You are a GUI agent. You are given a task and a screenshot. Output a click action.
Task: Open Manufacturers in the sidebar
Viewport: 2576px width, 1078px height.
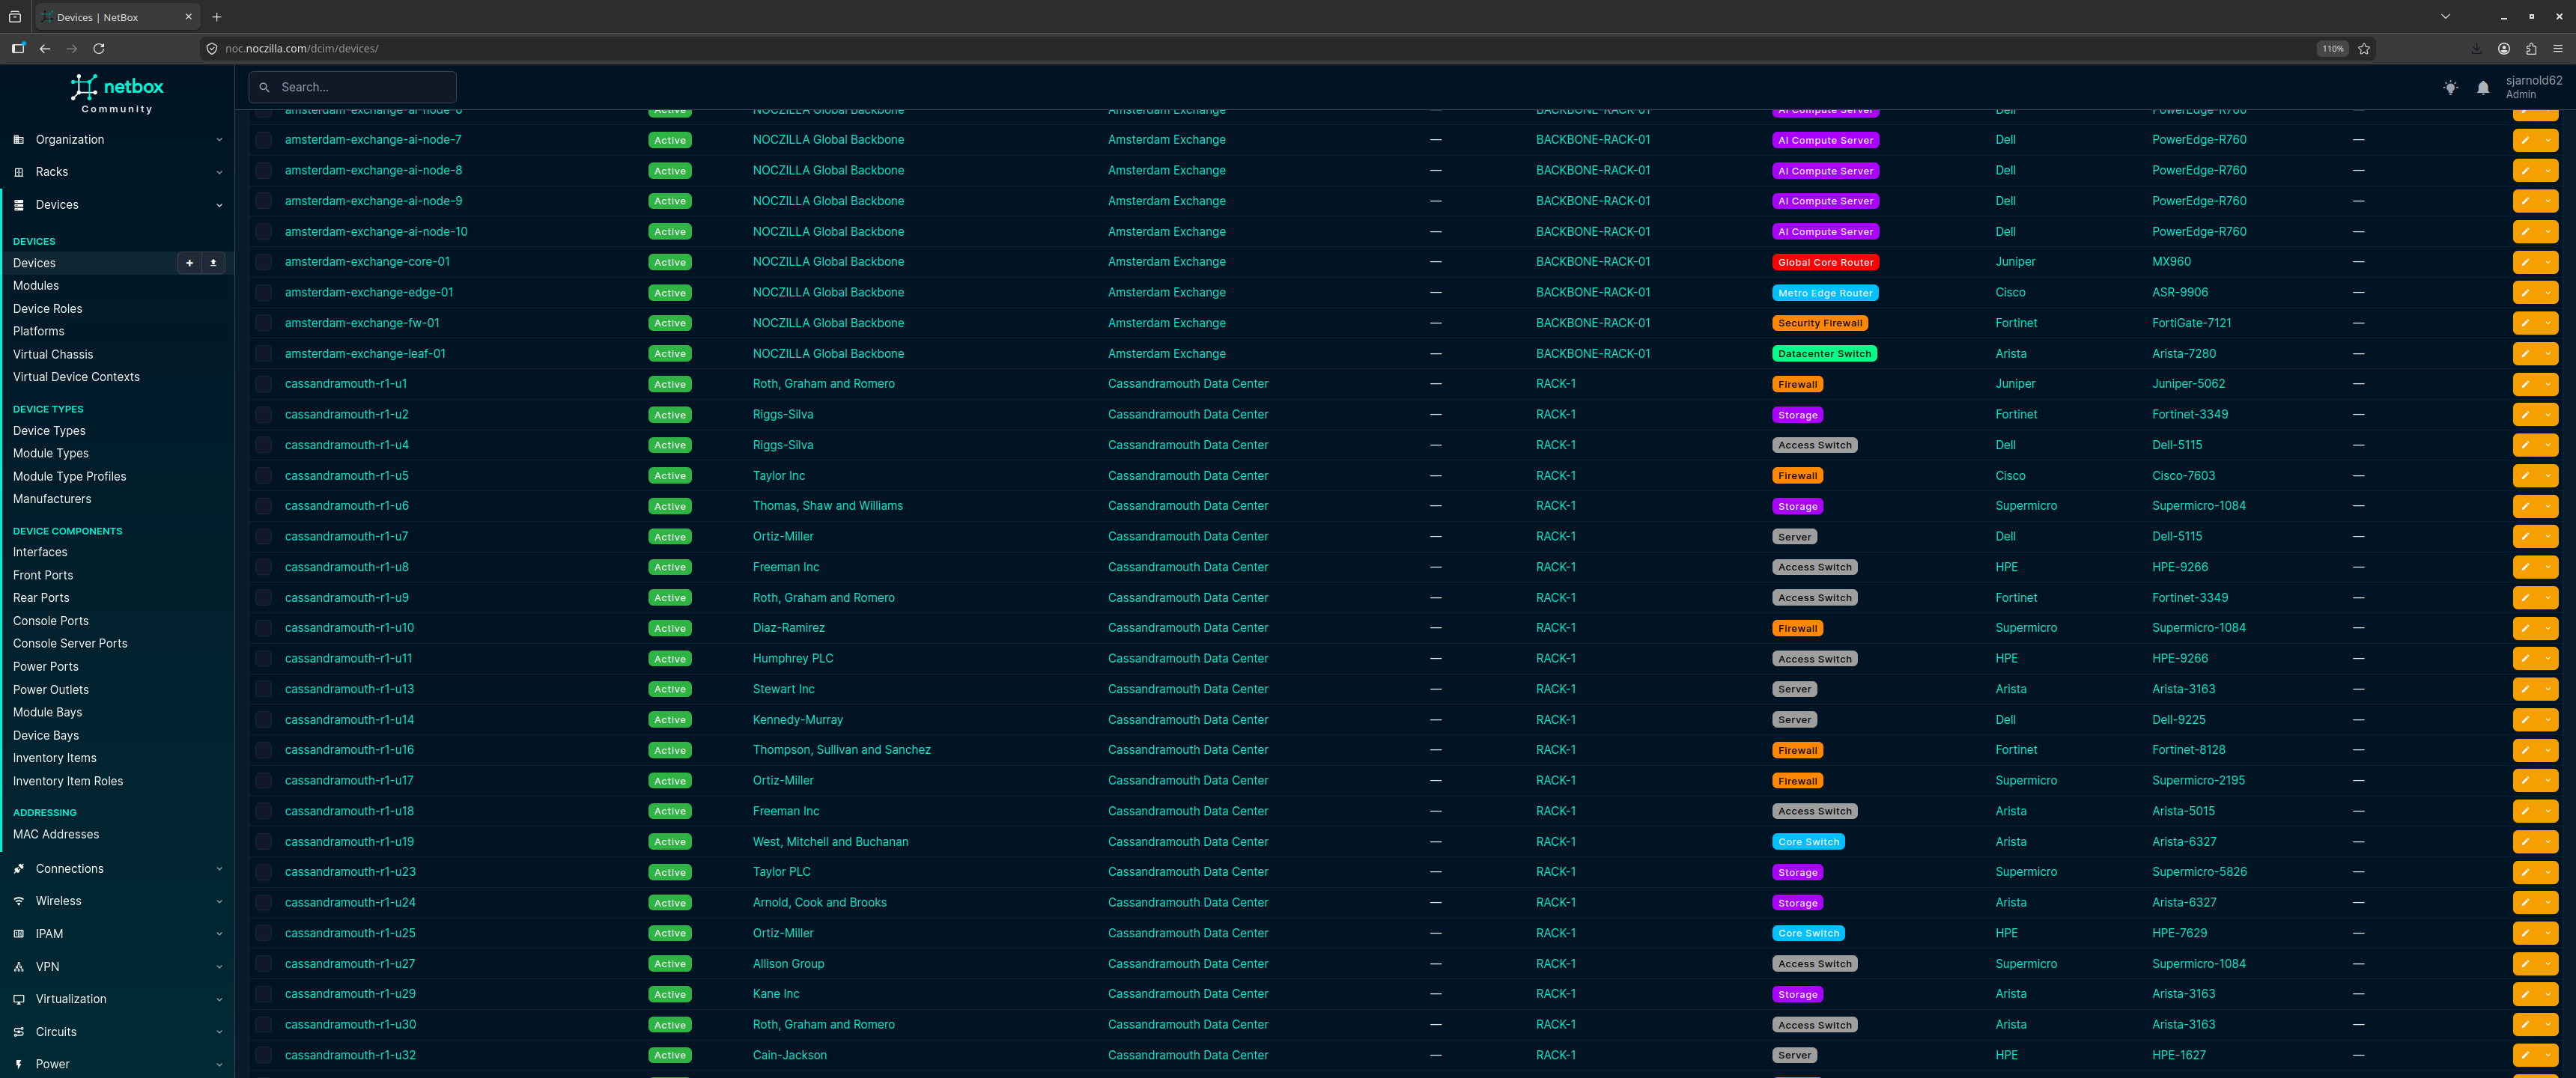pyautogui.click(x=52, y=499)
